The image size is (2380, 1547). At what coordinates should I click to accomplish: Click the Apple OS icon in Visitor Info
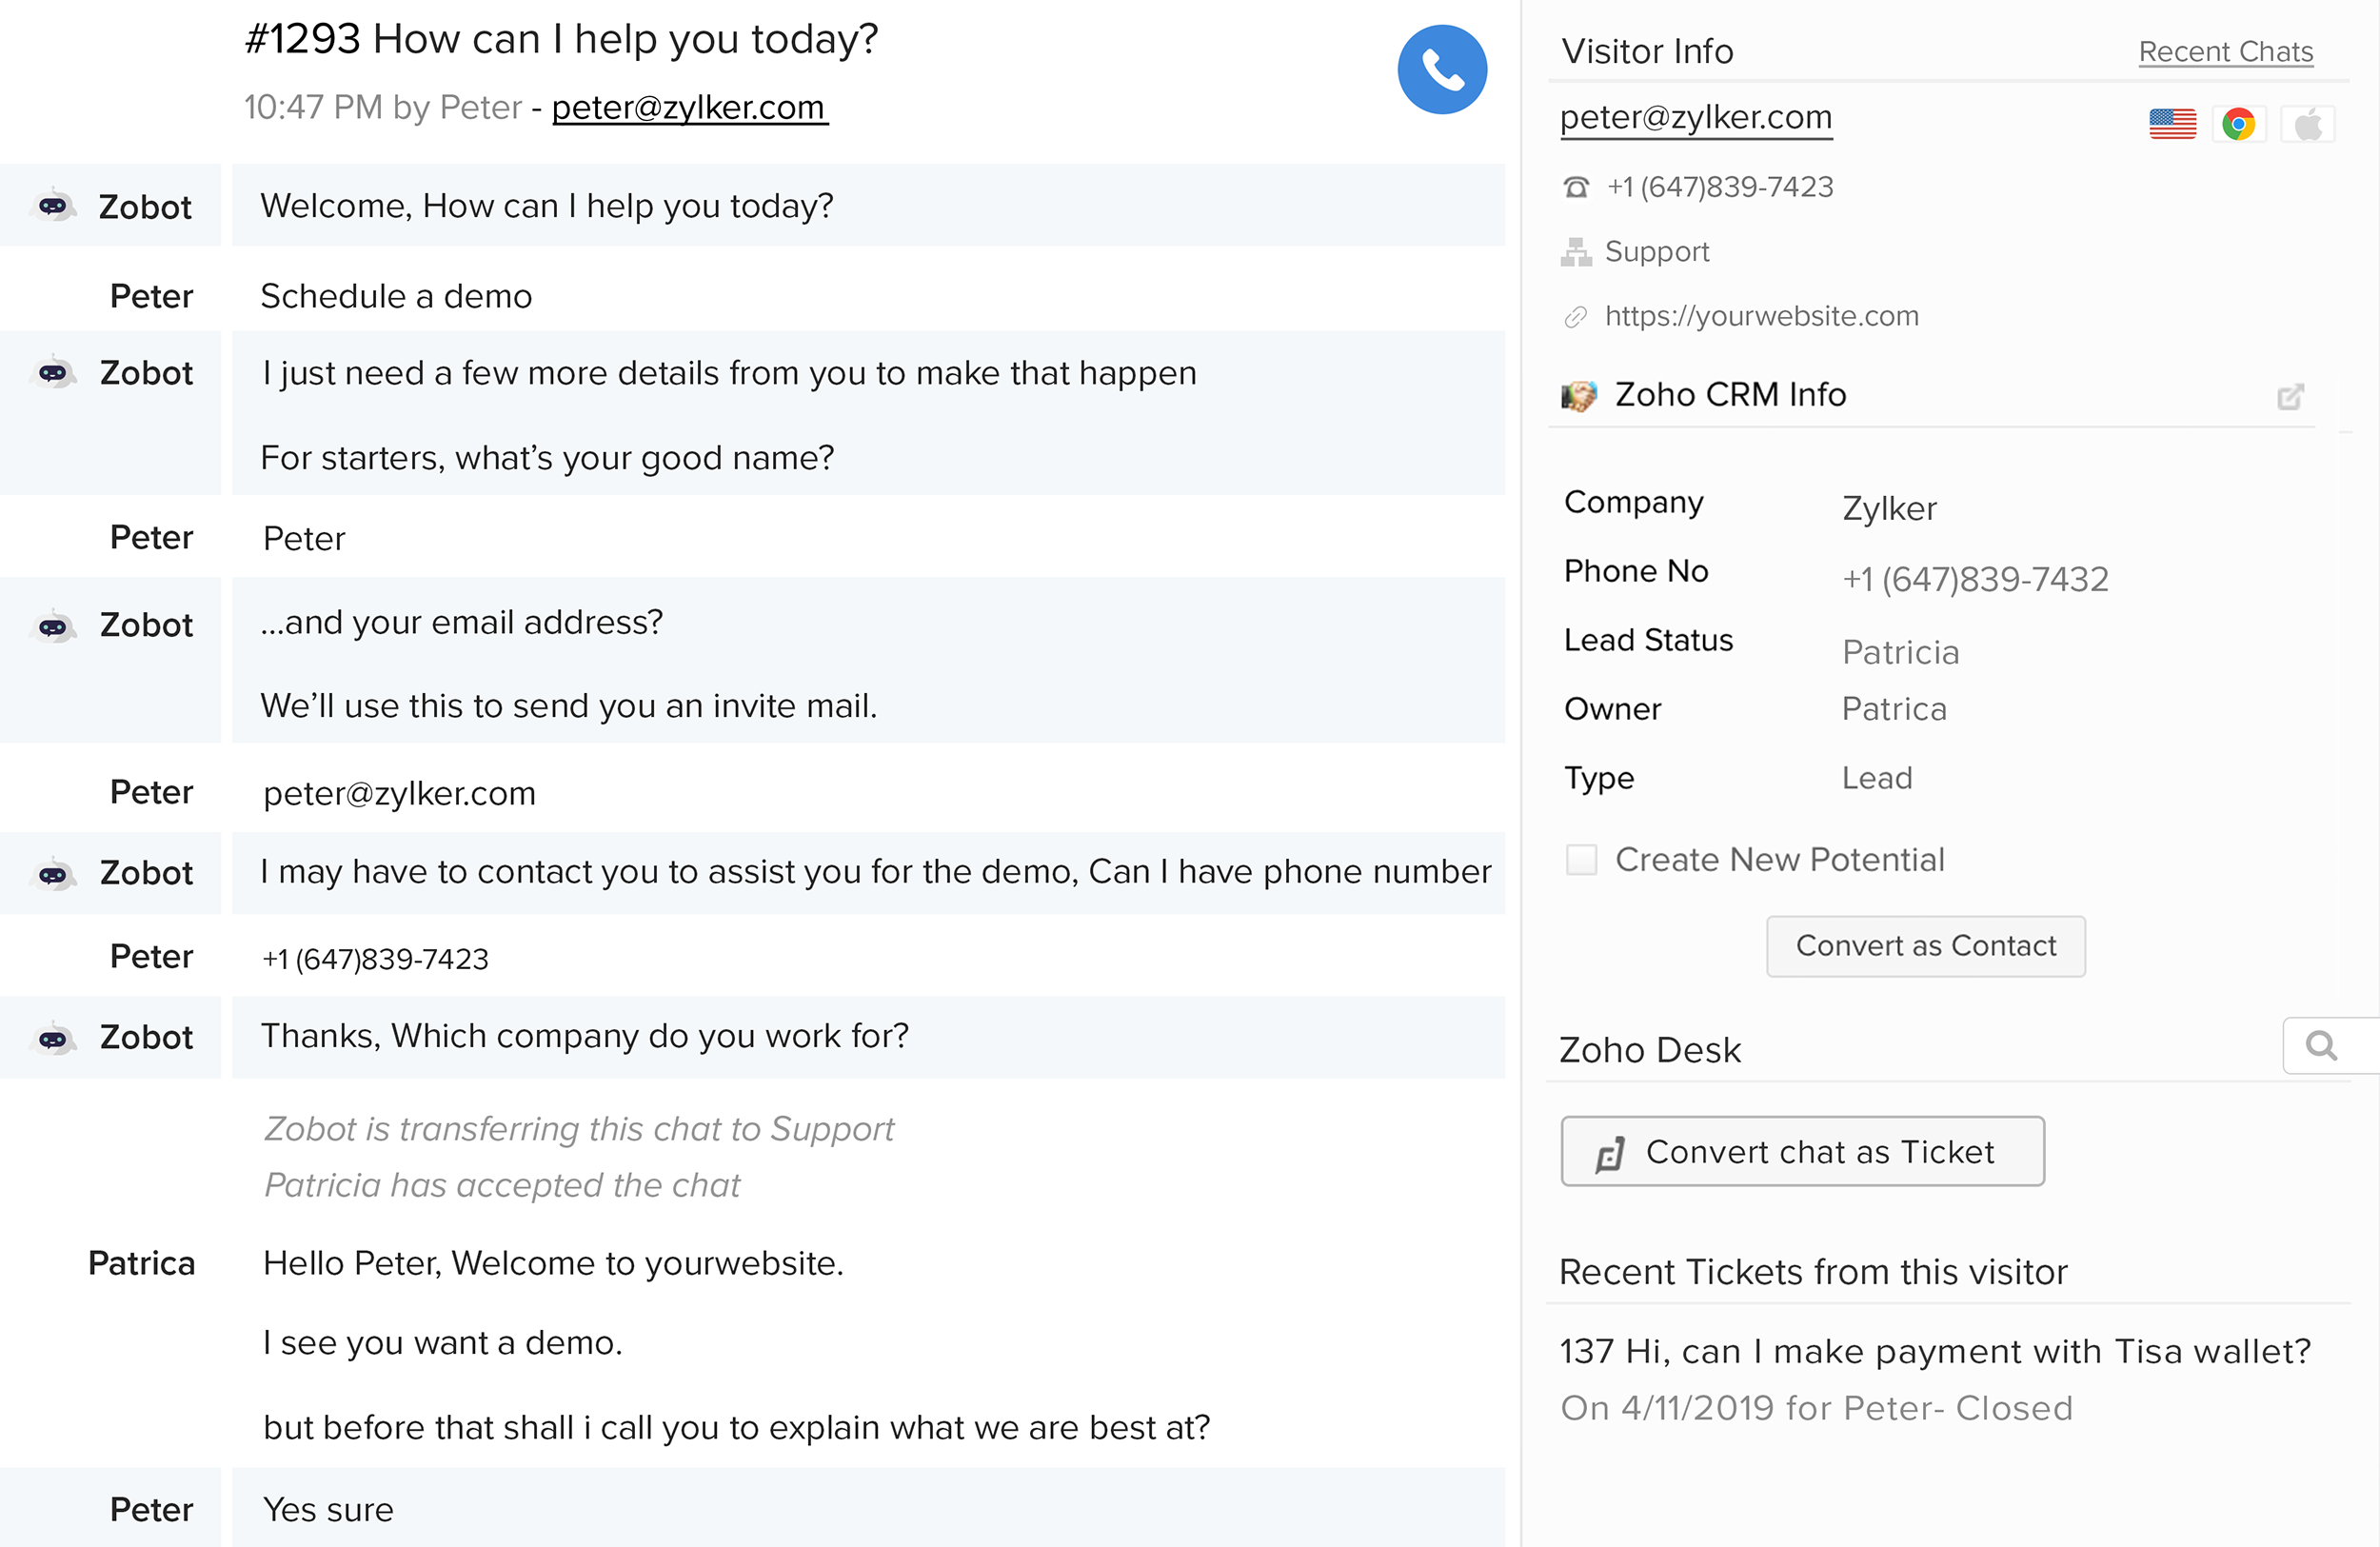pos(2308,125)
